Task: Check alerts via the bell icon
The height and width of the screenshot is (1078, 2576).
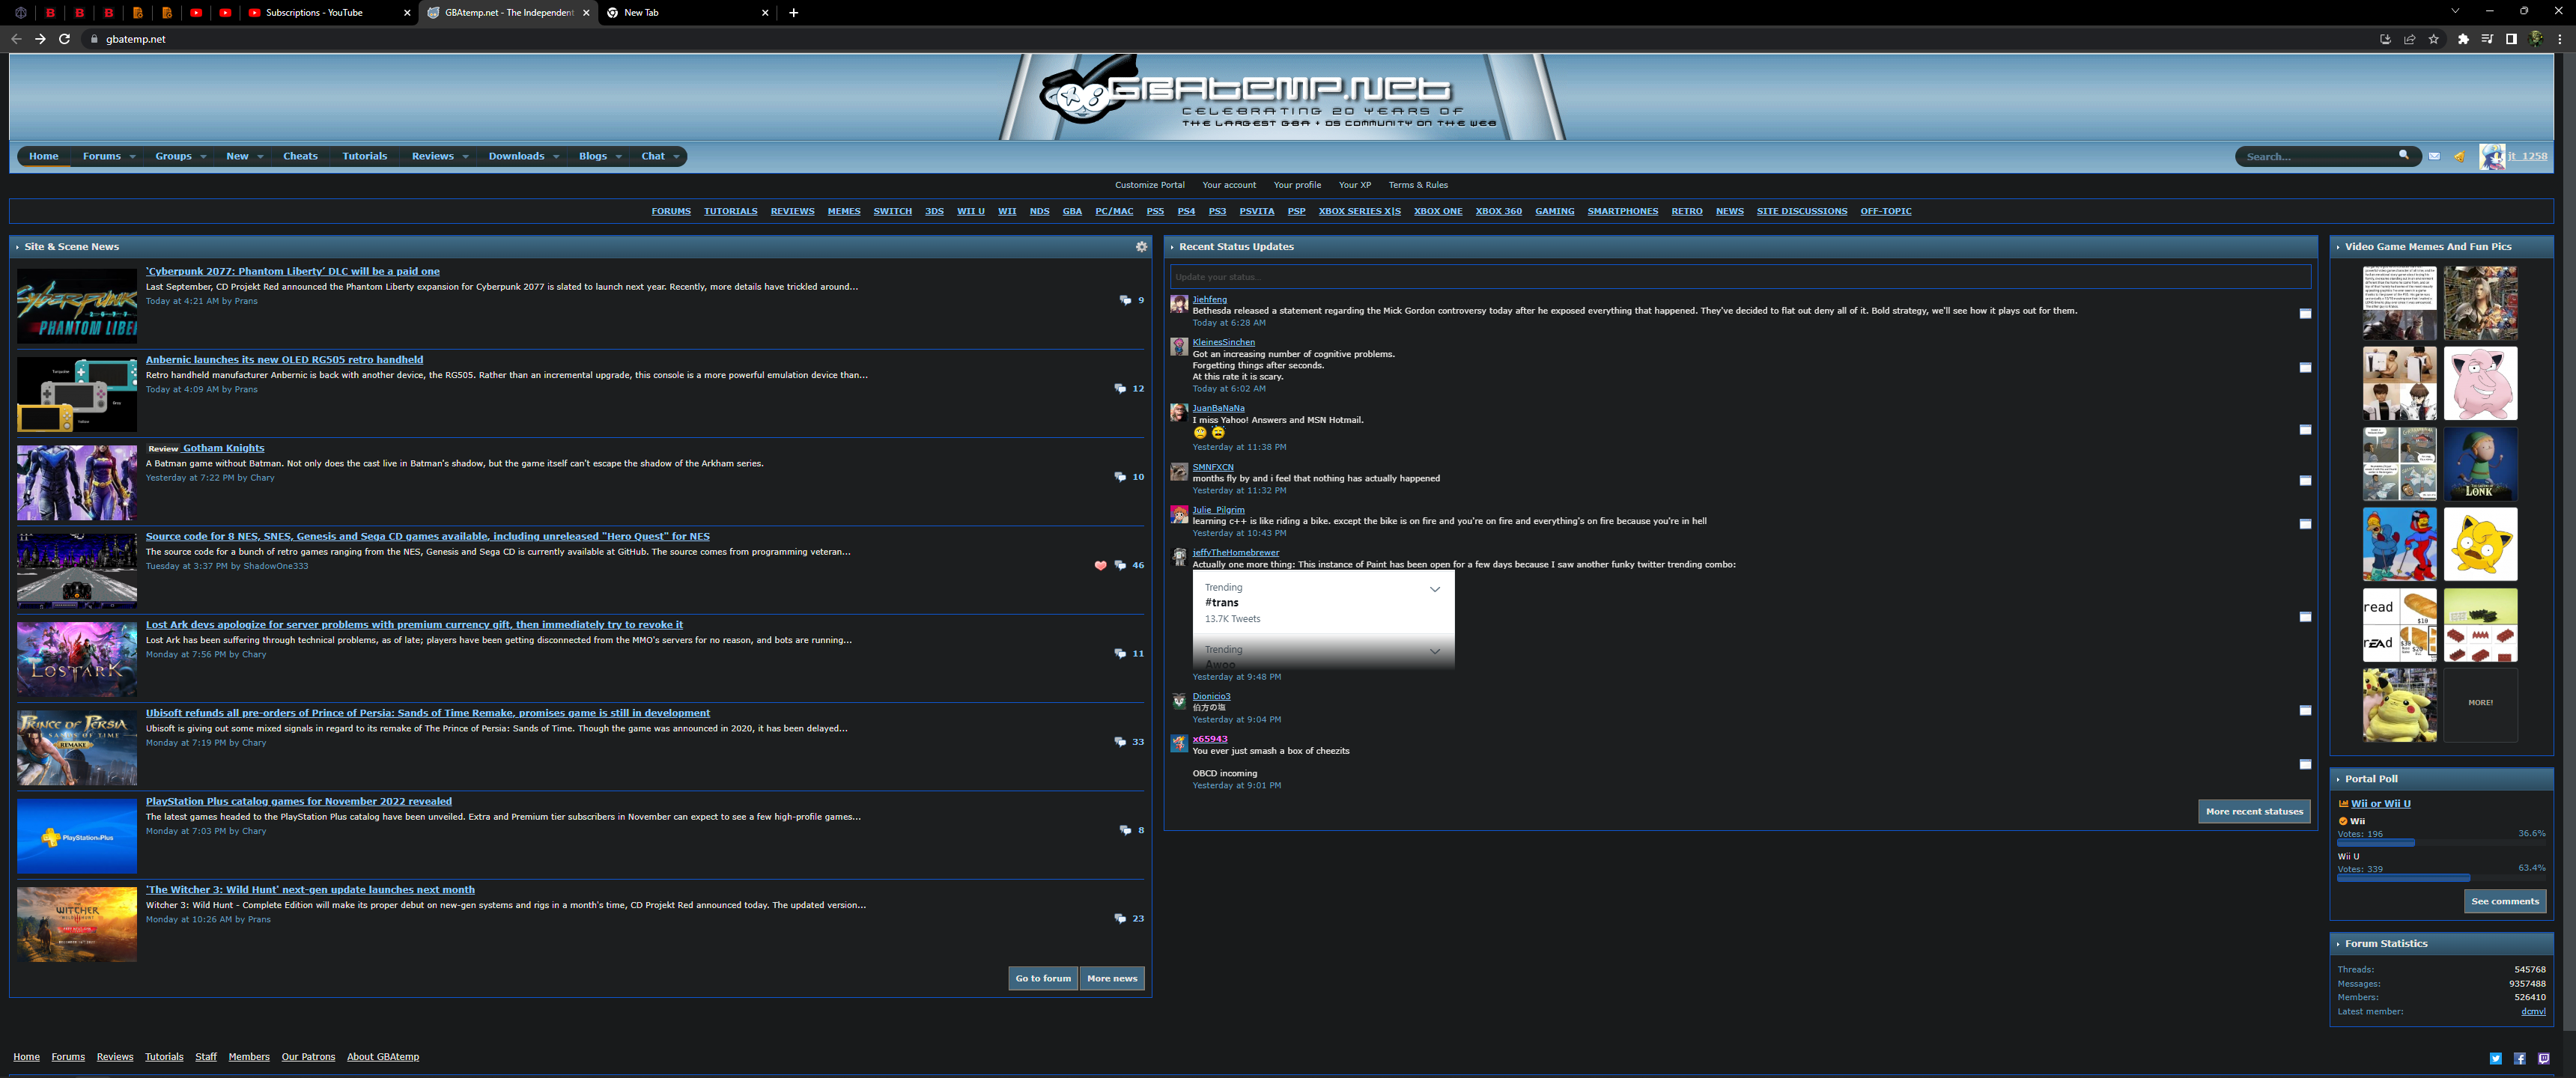Action: click(2459, 156)
